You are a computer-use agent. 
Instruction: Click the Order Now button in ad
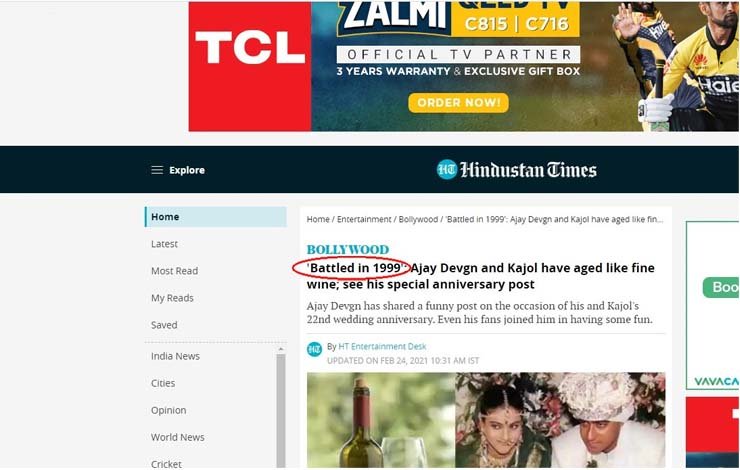tap(458, 103)
